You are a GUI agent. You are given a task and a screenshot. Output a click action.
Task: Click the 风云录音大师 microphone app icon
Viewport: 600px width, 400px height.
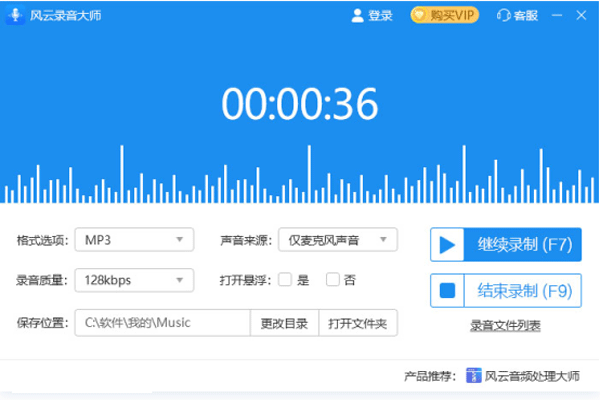click(x=17, y=15)
